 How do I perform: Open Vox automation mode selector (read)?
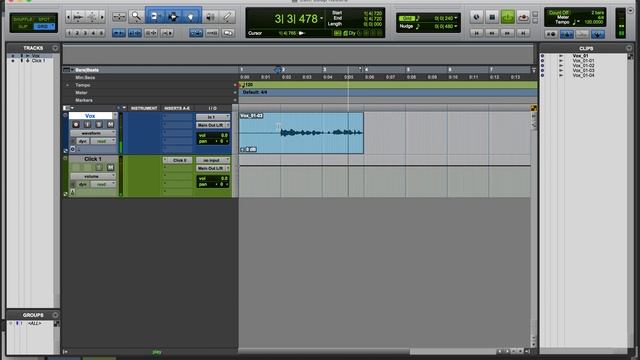103,141
